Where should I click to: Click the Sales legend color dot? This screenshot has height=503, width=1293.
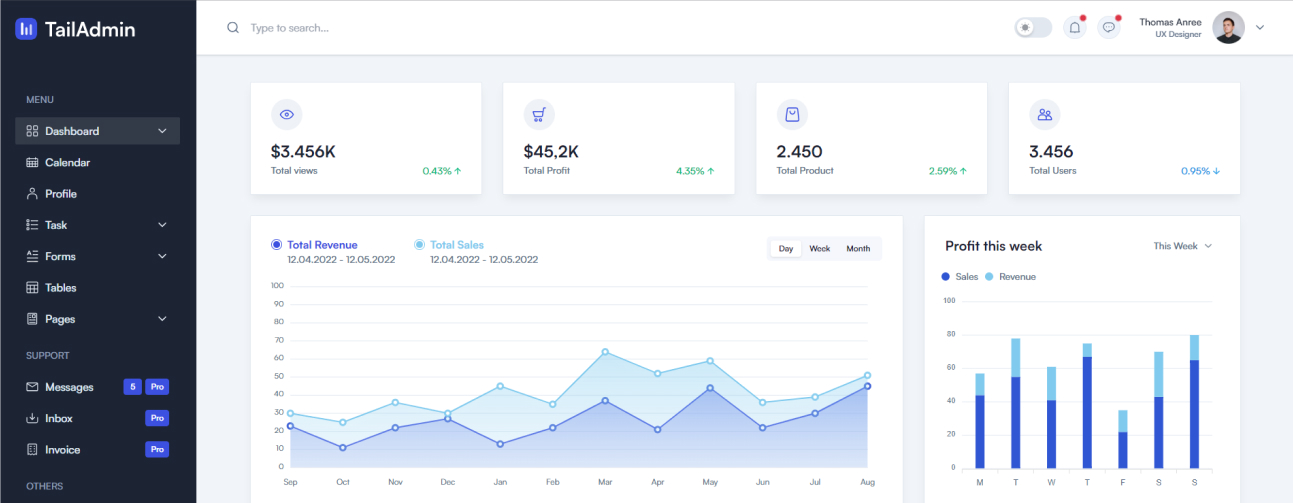[946, 277]
